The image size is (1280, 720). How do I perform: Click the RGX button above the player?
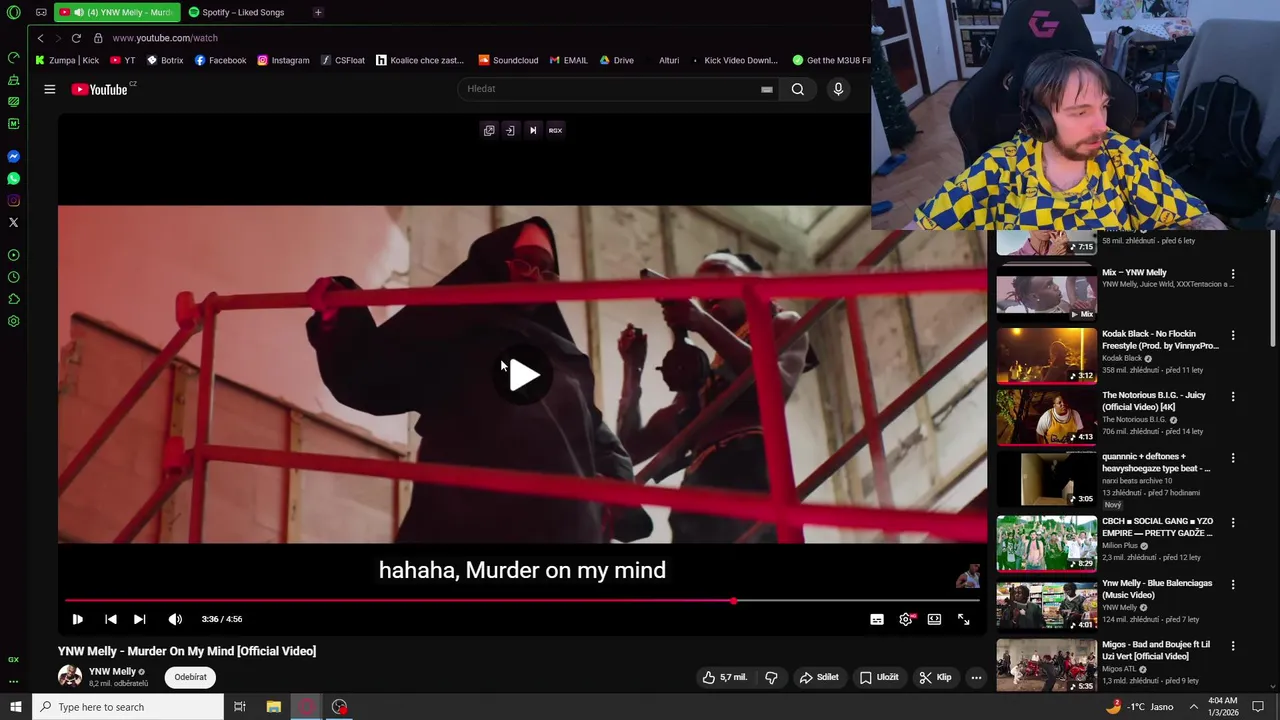555,130
